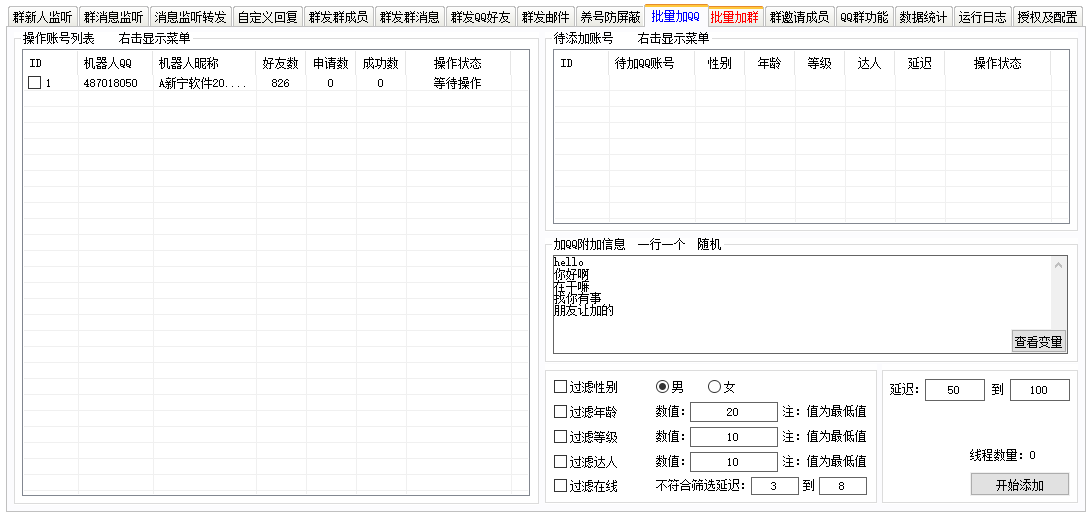Screen dimensions: 1089x518
Task: Open the 授权及配置 tab
Action: (x=1047, y=17)
